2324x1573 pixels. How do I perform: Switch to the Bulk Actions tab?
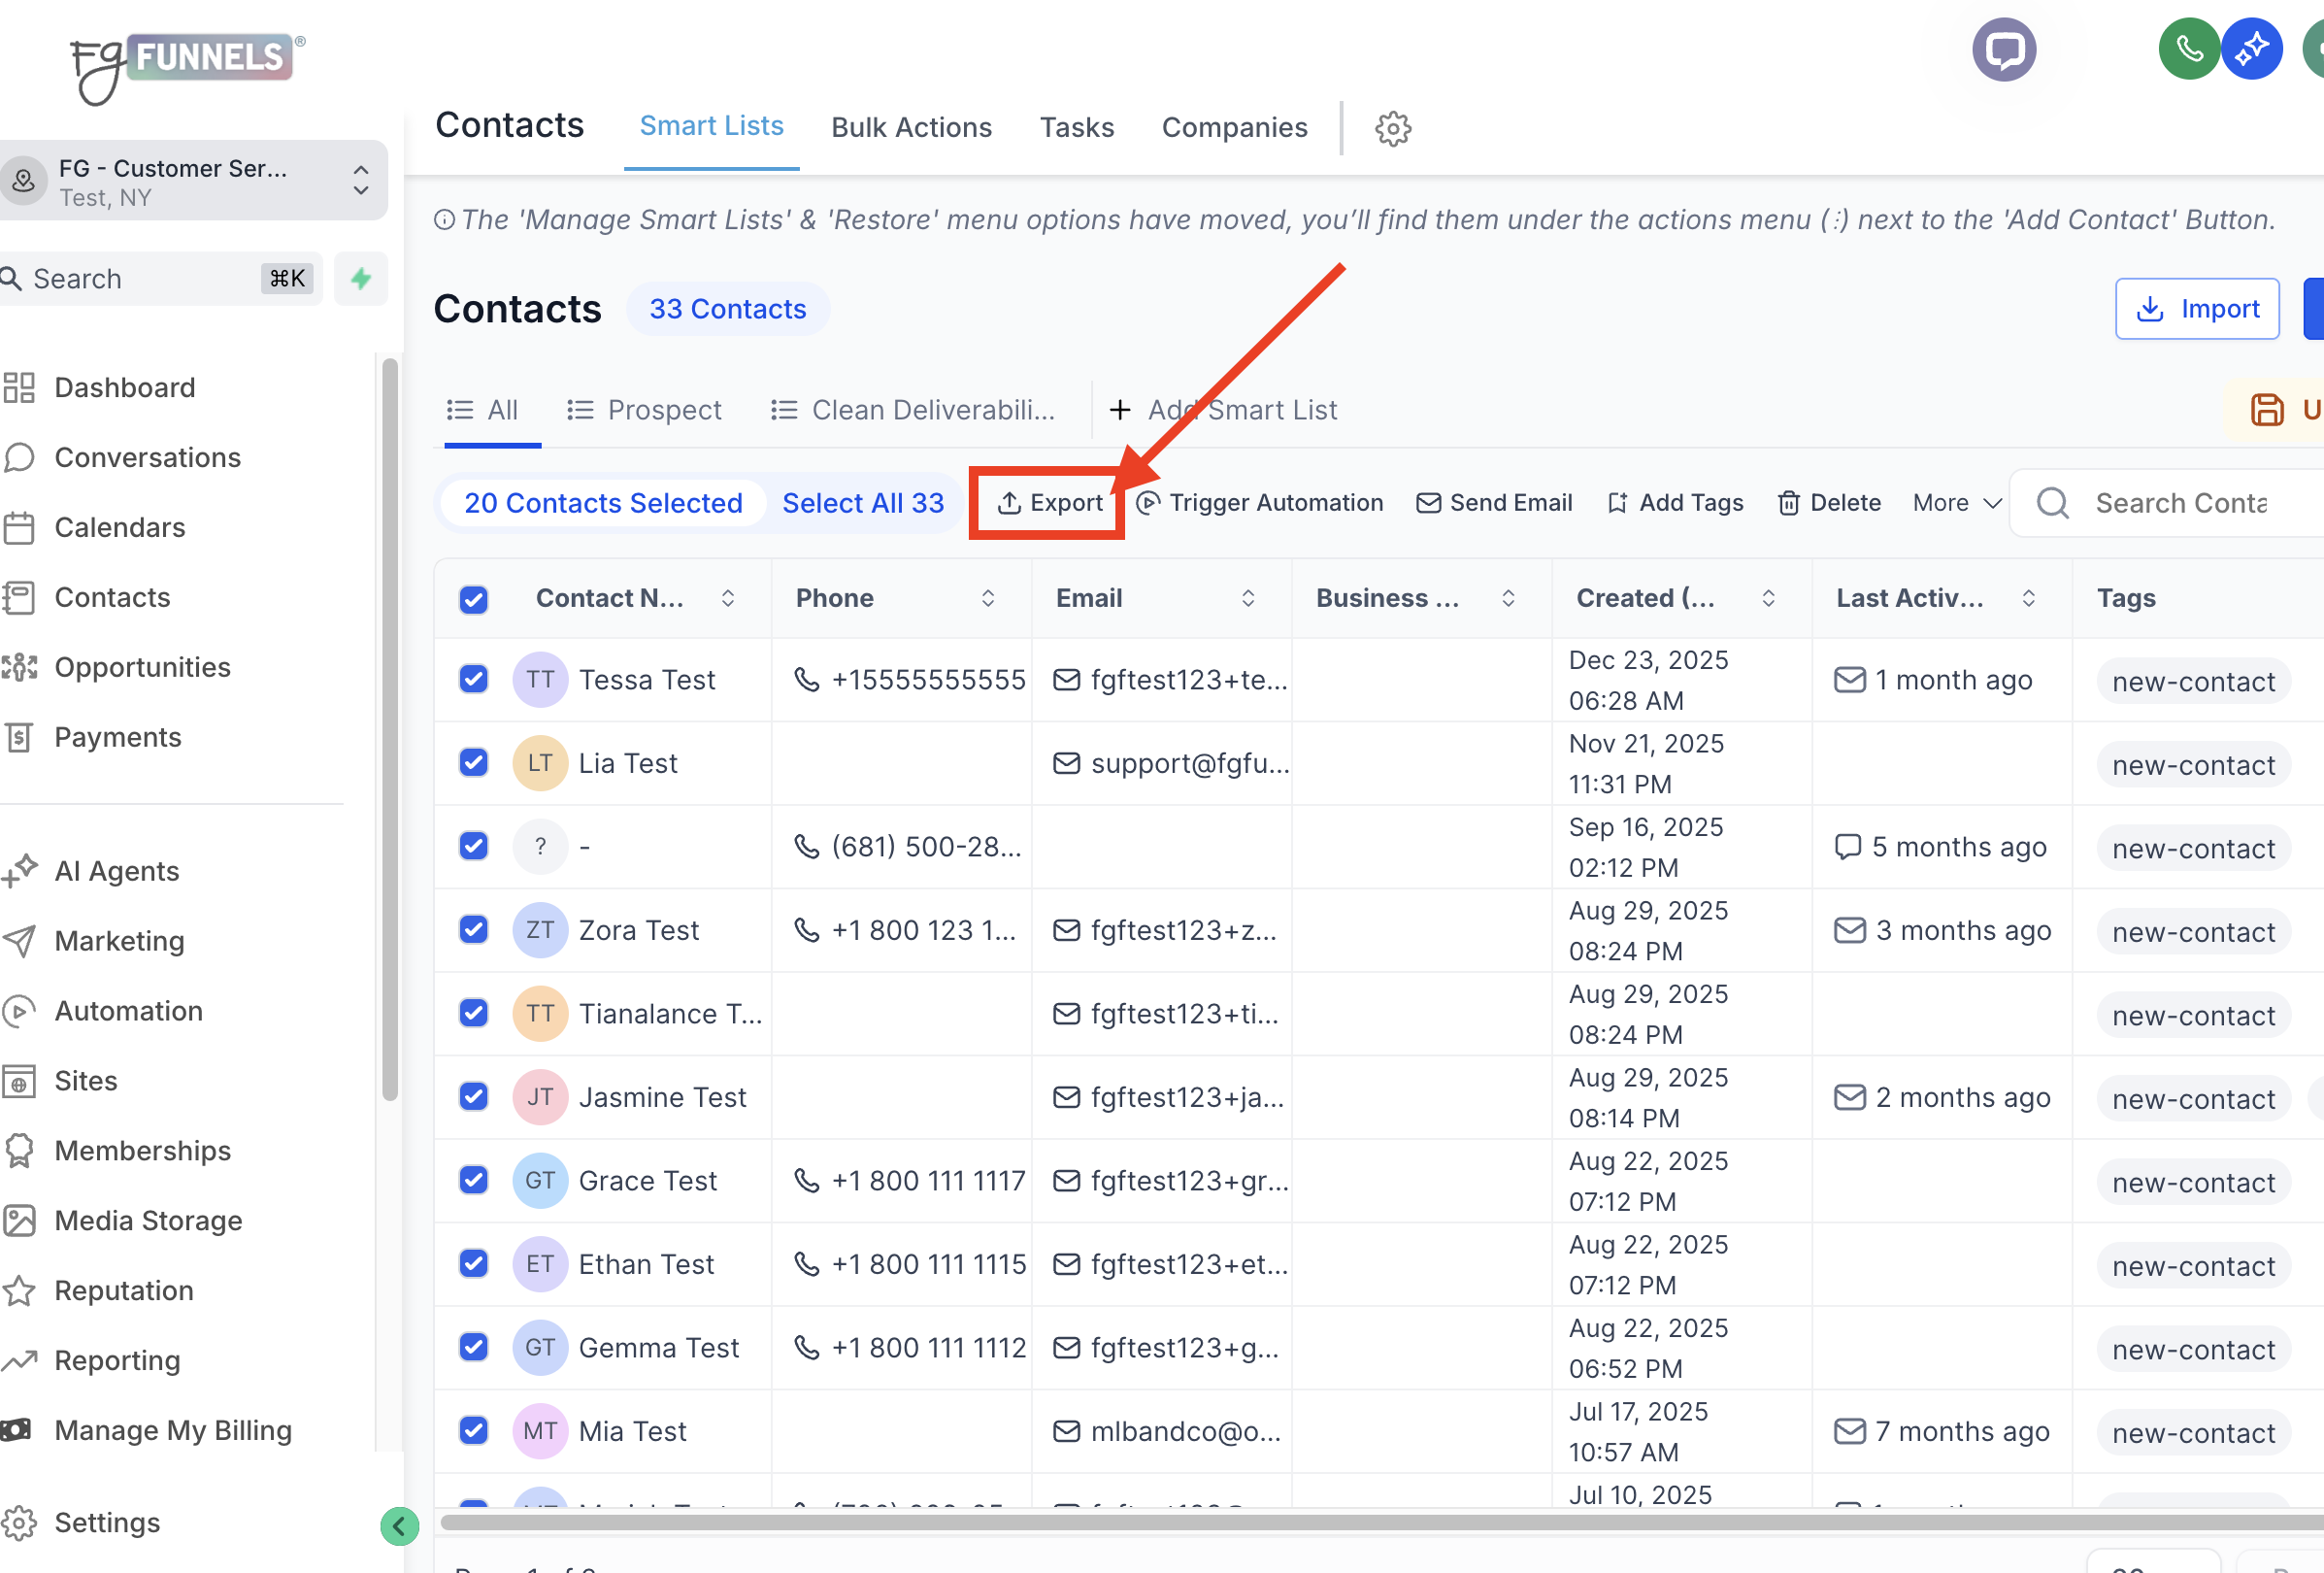(x=911, y=128)
